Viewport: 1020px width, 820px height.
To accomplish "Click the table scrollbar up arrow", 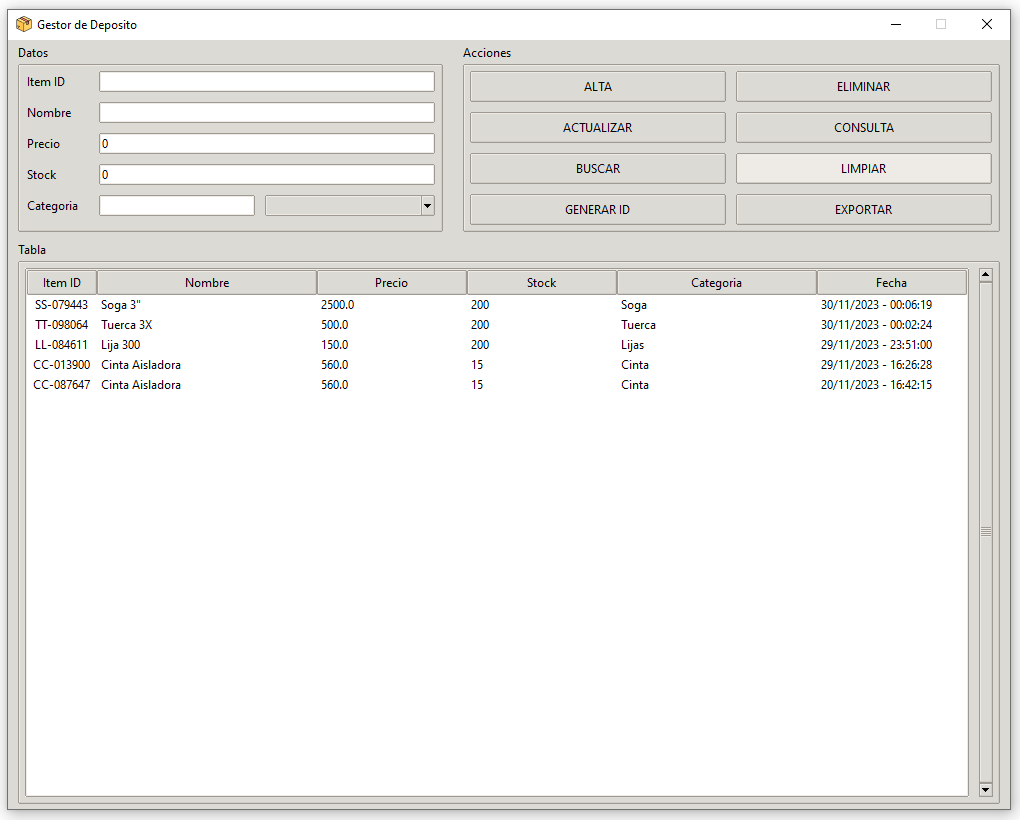I will click(985, 274).
